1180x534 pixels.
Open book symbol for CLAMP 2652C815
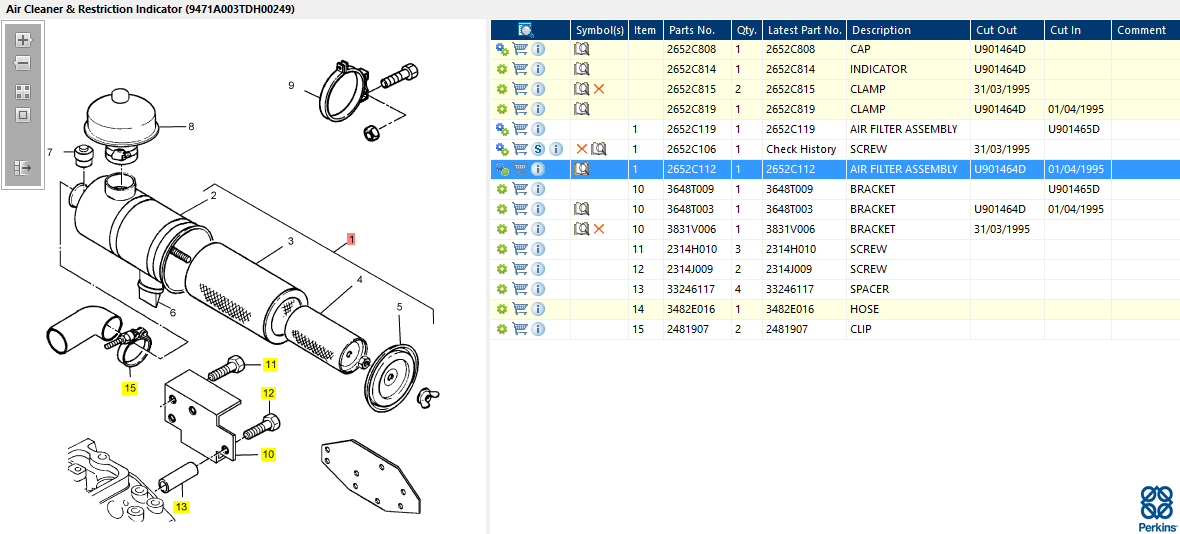pyautogui.click(x=581, y=89)
